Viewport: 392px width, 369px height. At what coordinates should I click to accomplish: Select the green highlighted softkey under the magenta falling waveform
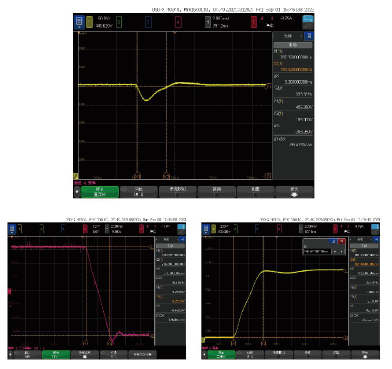(56, 354)
